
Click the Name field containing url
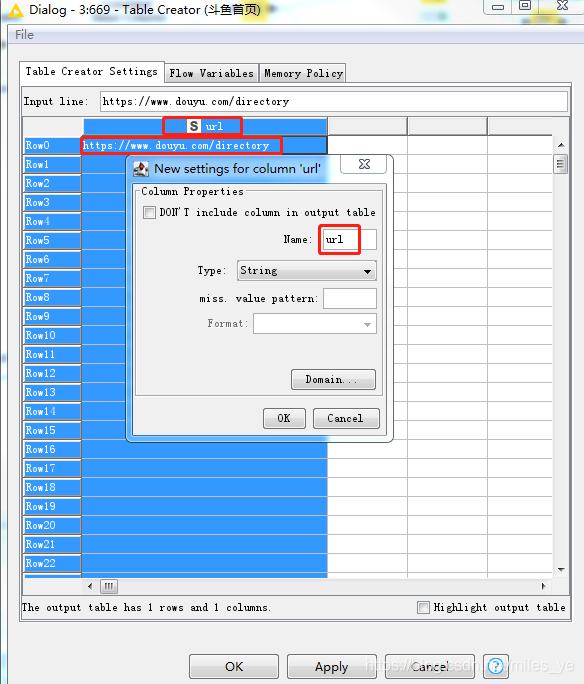pyautogui.click(x=349, y=239)
